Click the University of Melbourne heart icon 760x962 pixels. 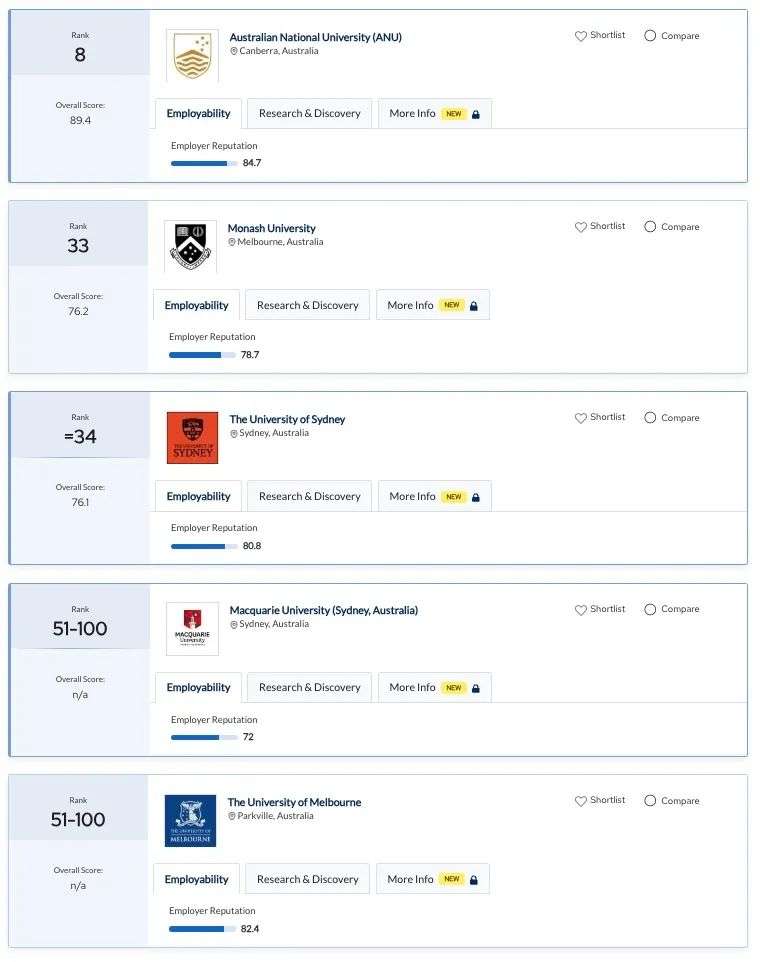click(580, 801)
